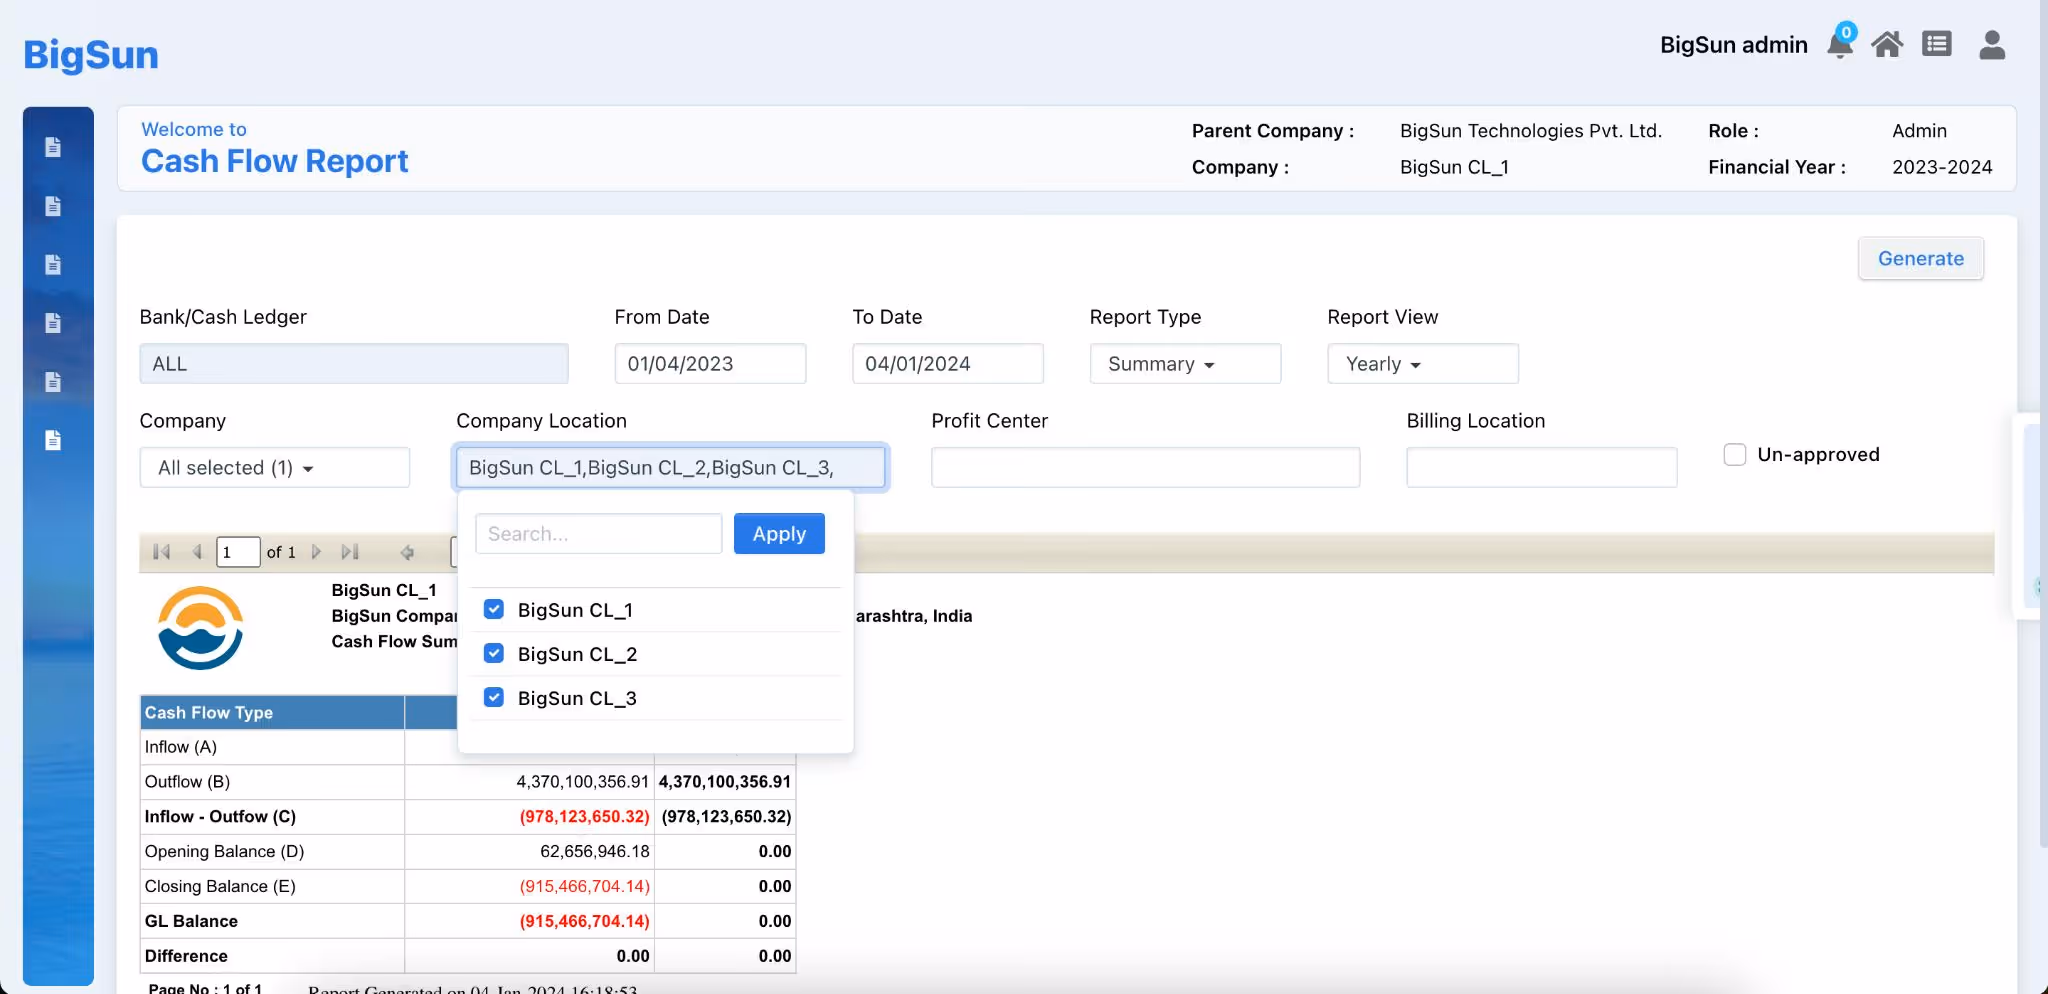Go to previous report page
Screen dimensions: 2048x994
(197, 552)
